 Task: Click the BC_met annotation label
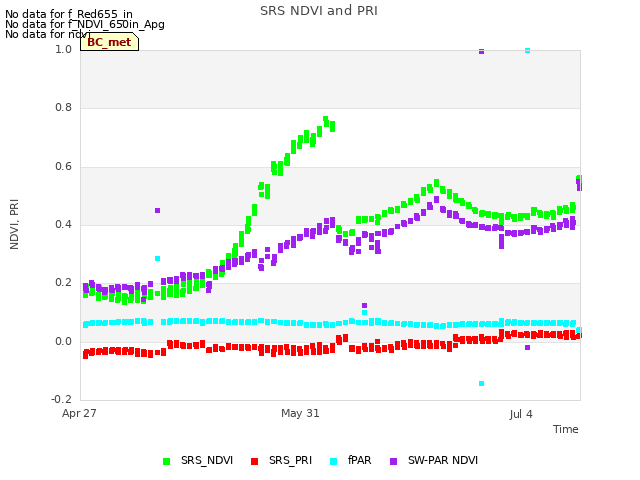pyautogui.click(x=109, y=42)
